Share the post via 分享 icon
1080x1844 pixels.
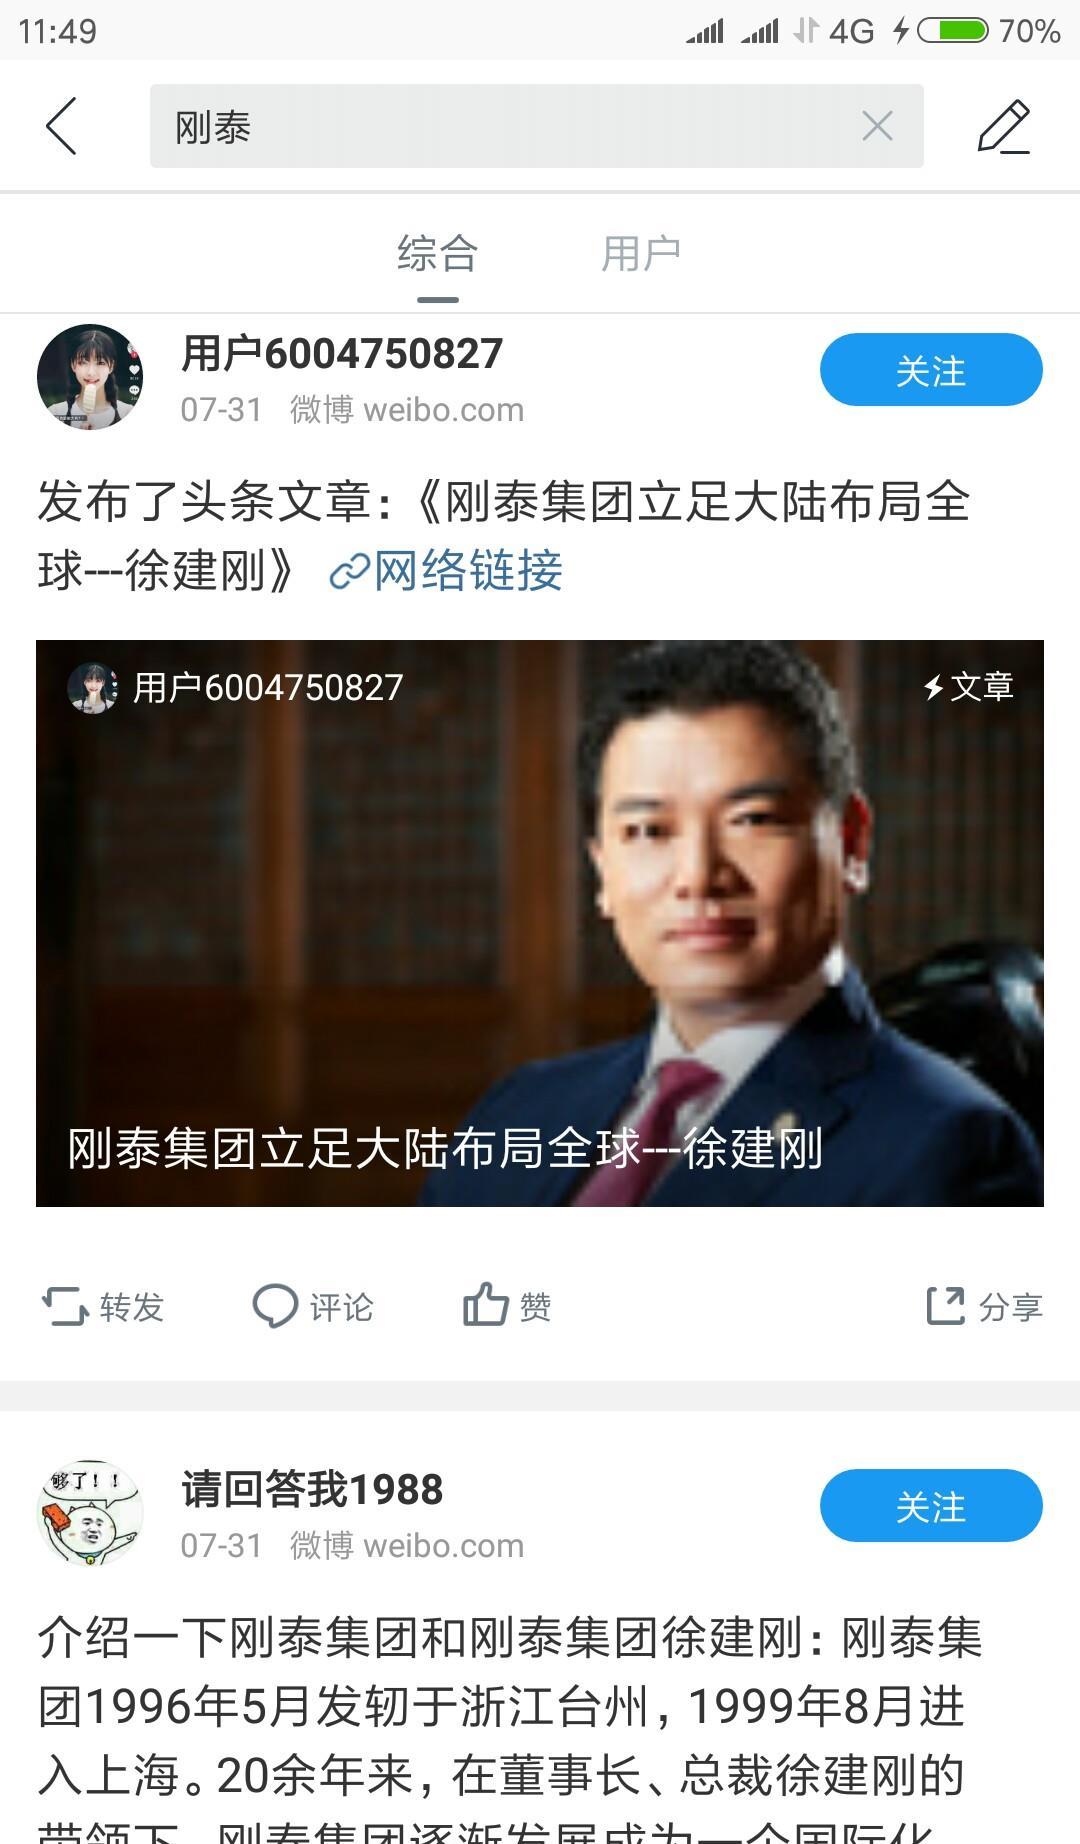coord(985,1306)
